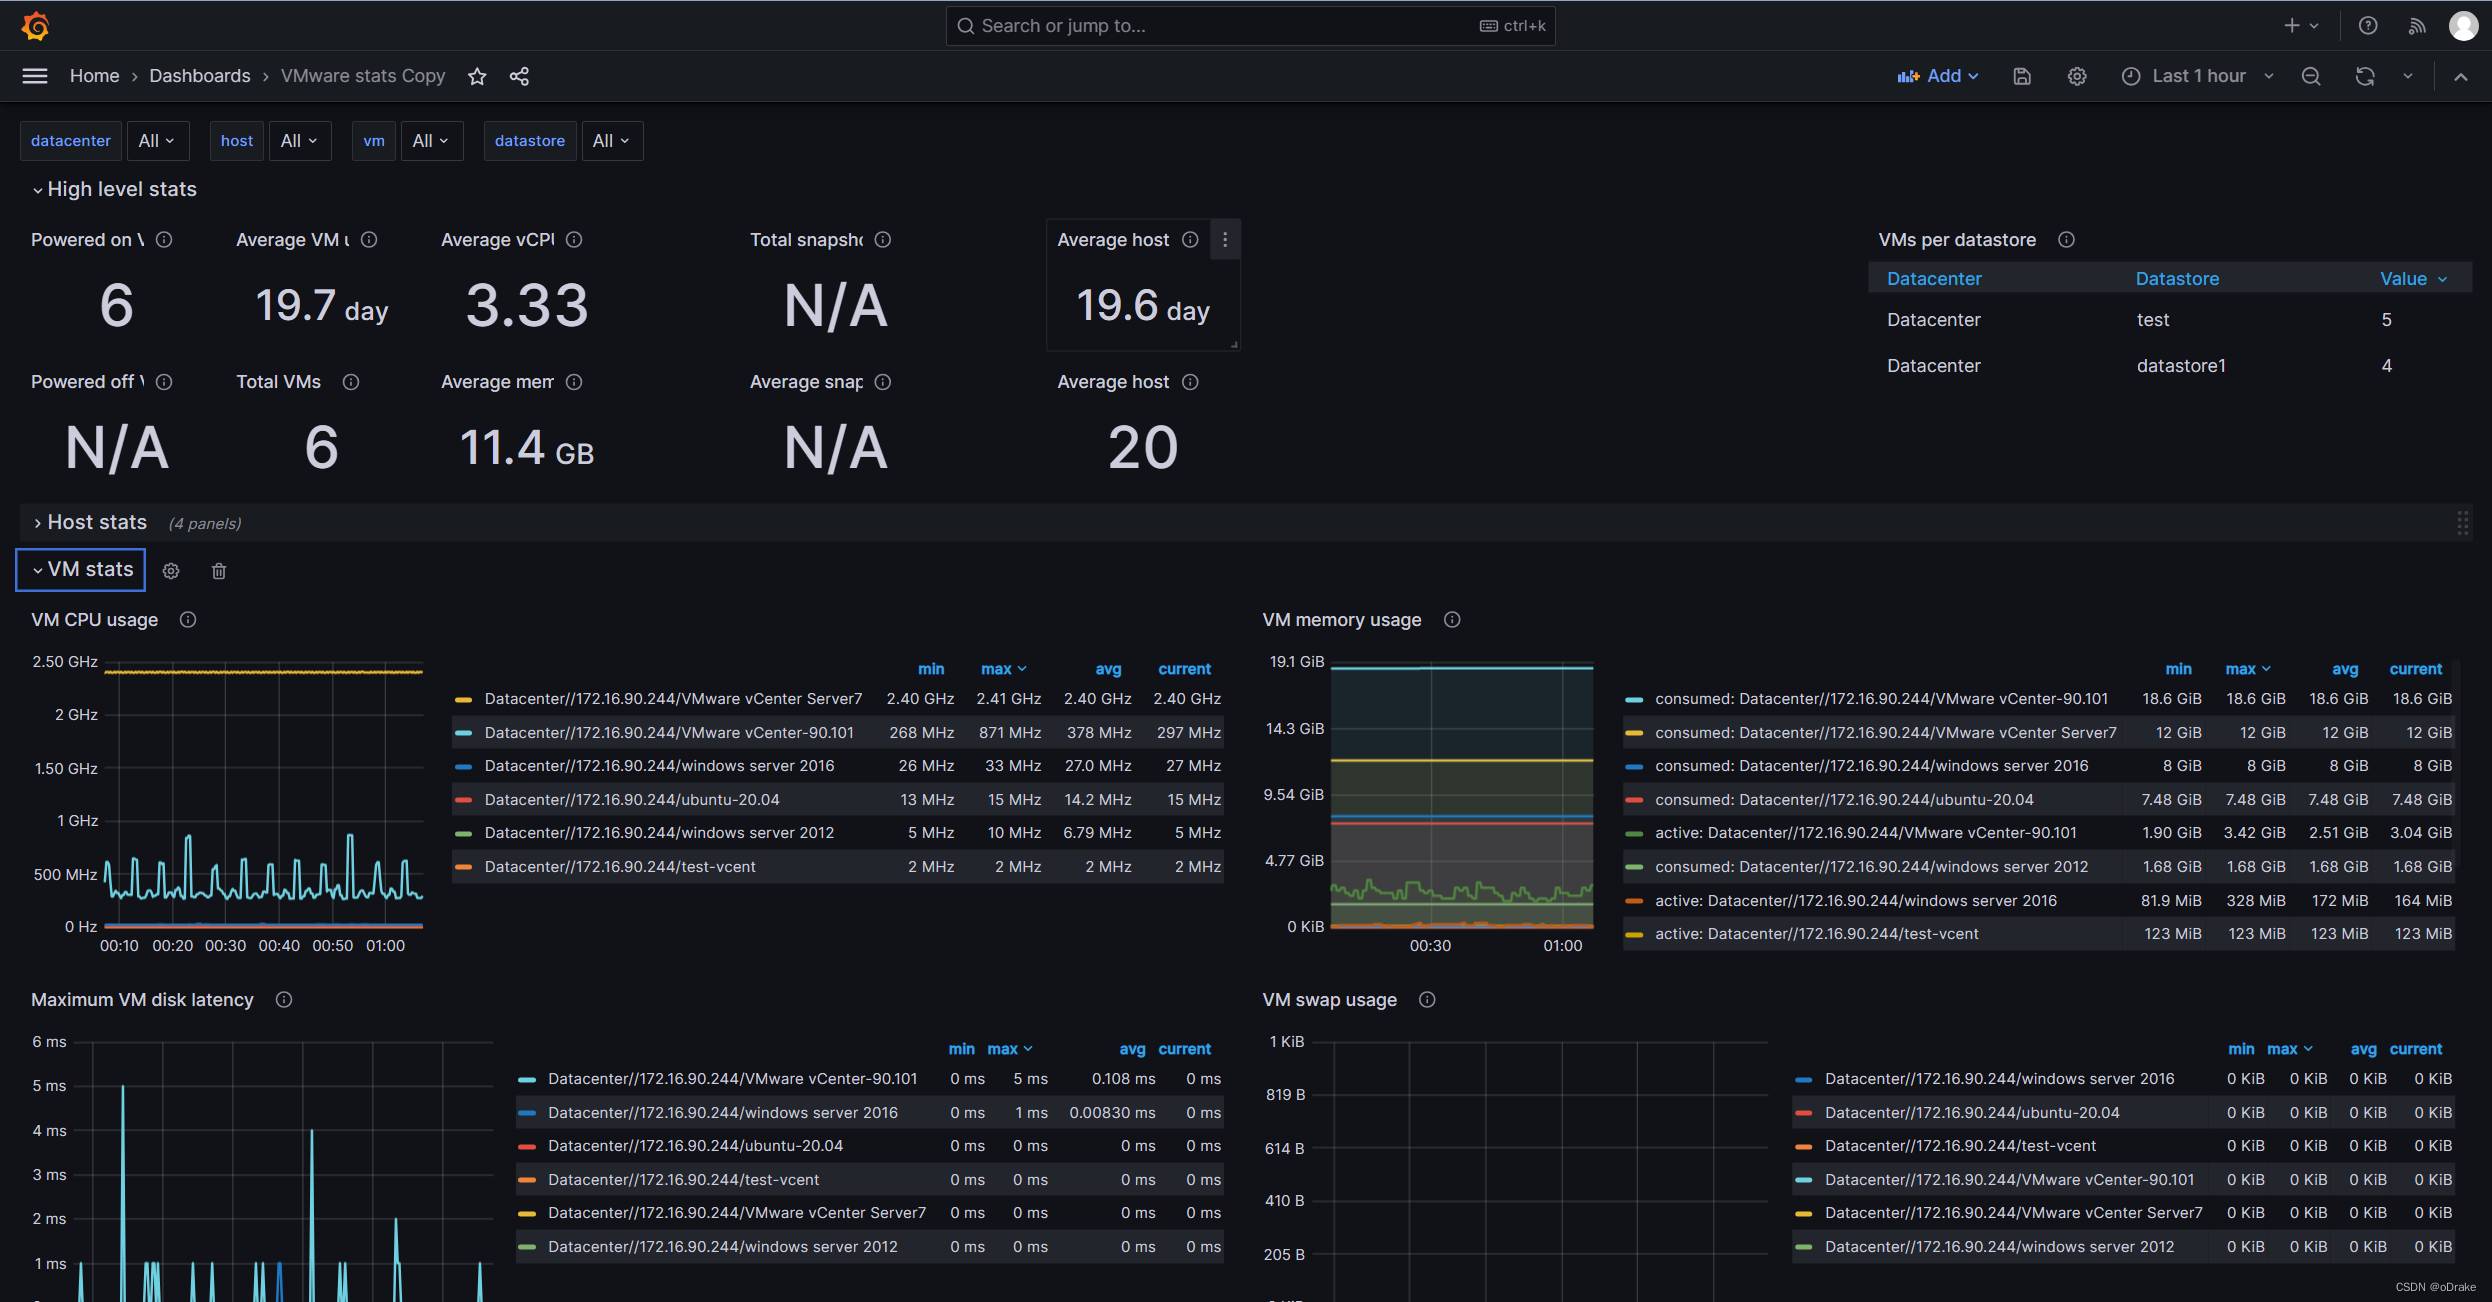Open VM stats row settings gear
The image size is (2492, 1302).
171,570
